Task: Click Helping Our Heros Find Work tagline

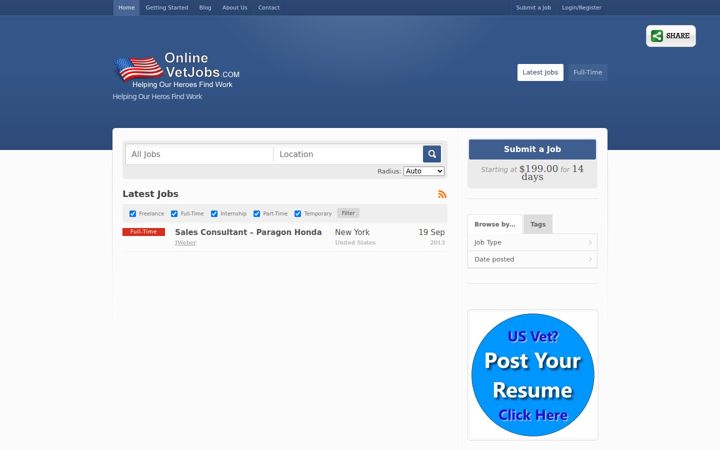Action: (x=157, y=97)
